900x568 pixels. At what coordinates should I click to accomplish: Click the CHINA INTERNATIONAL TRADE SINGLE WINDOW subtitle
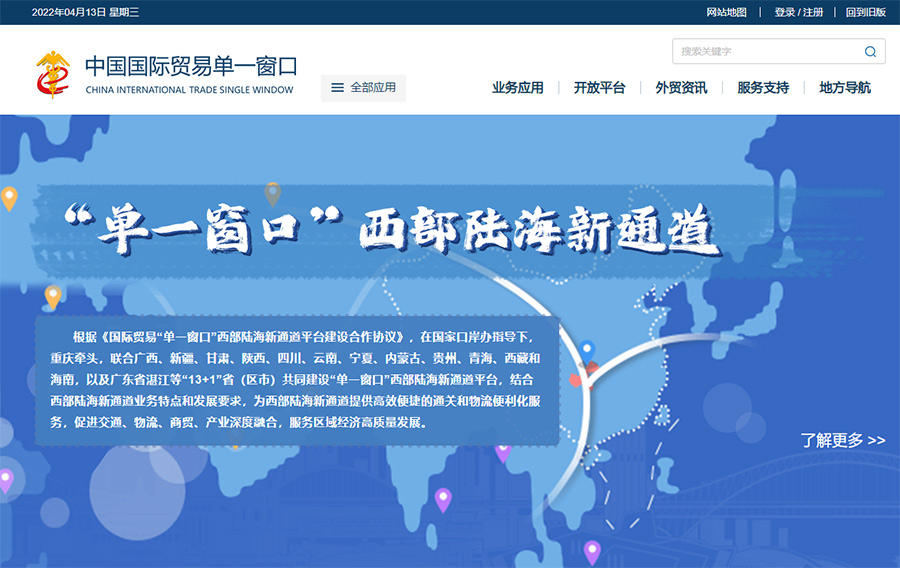189,90
